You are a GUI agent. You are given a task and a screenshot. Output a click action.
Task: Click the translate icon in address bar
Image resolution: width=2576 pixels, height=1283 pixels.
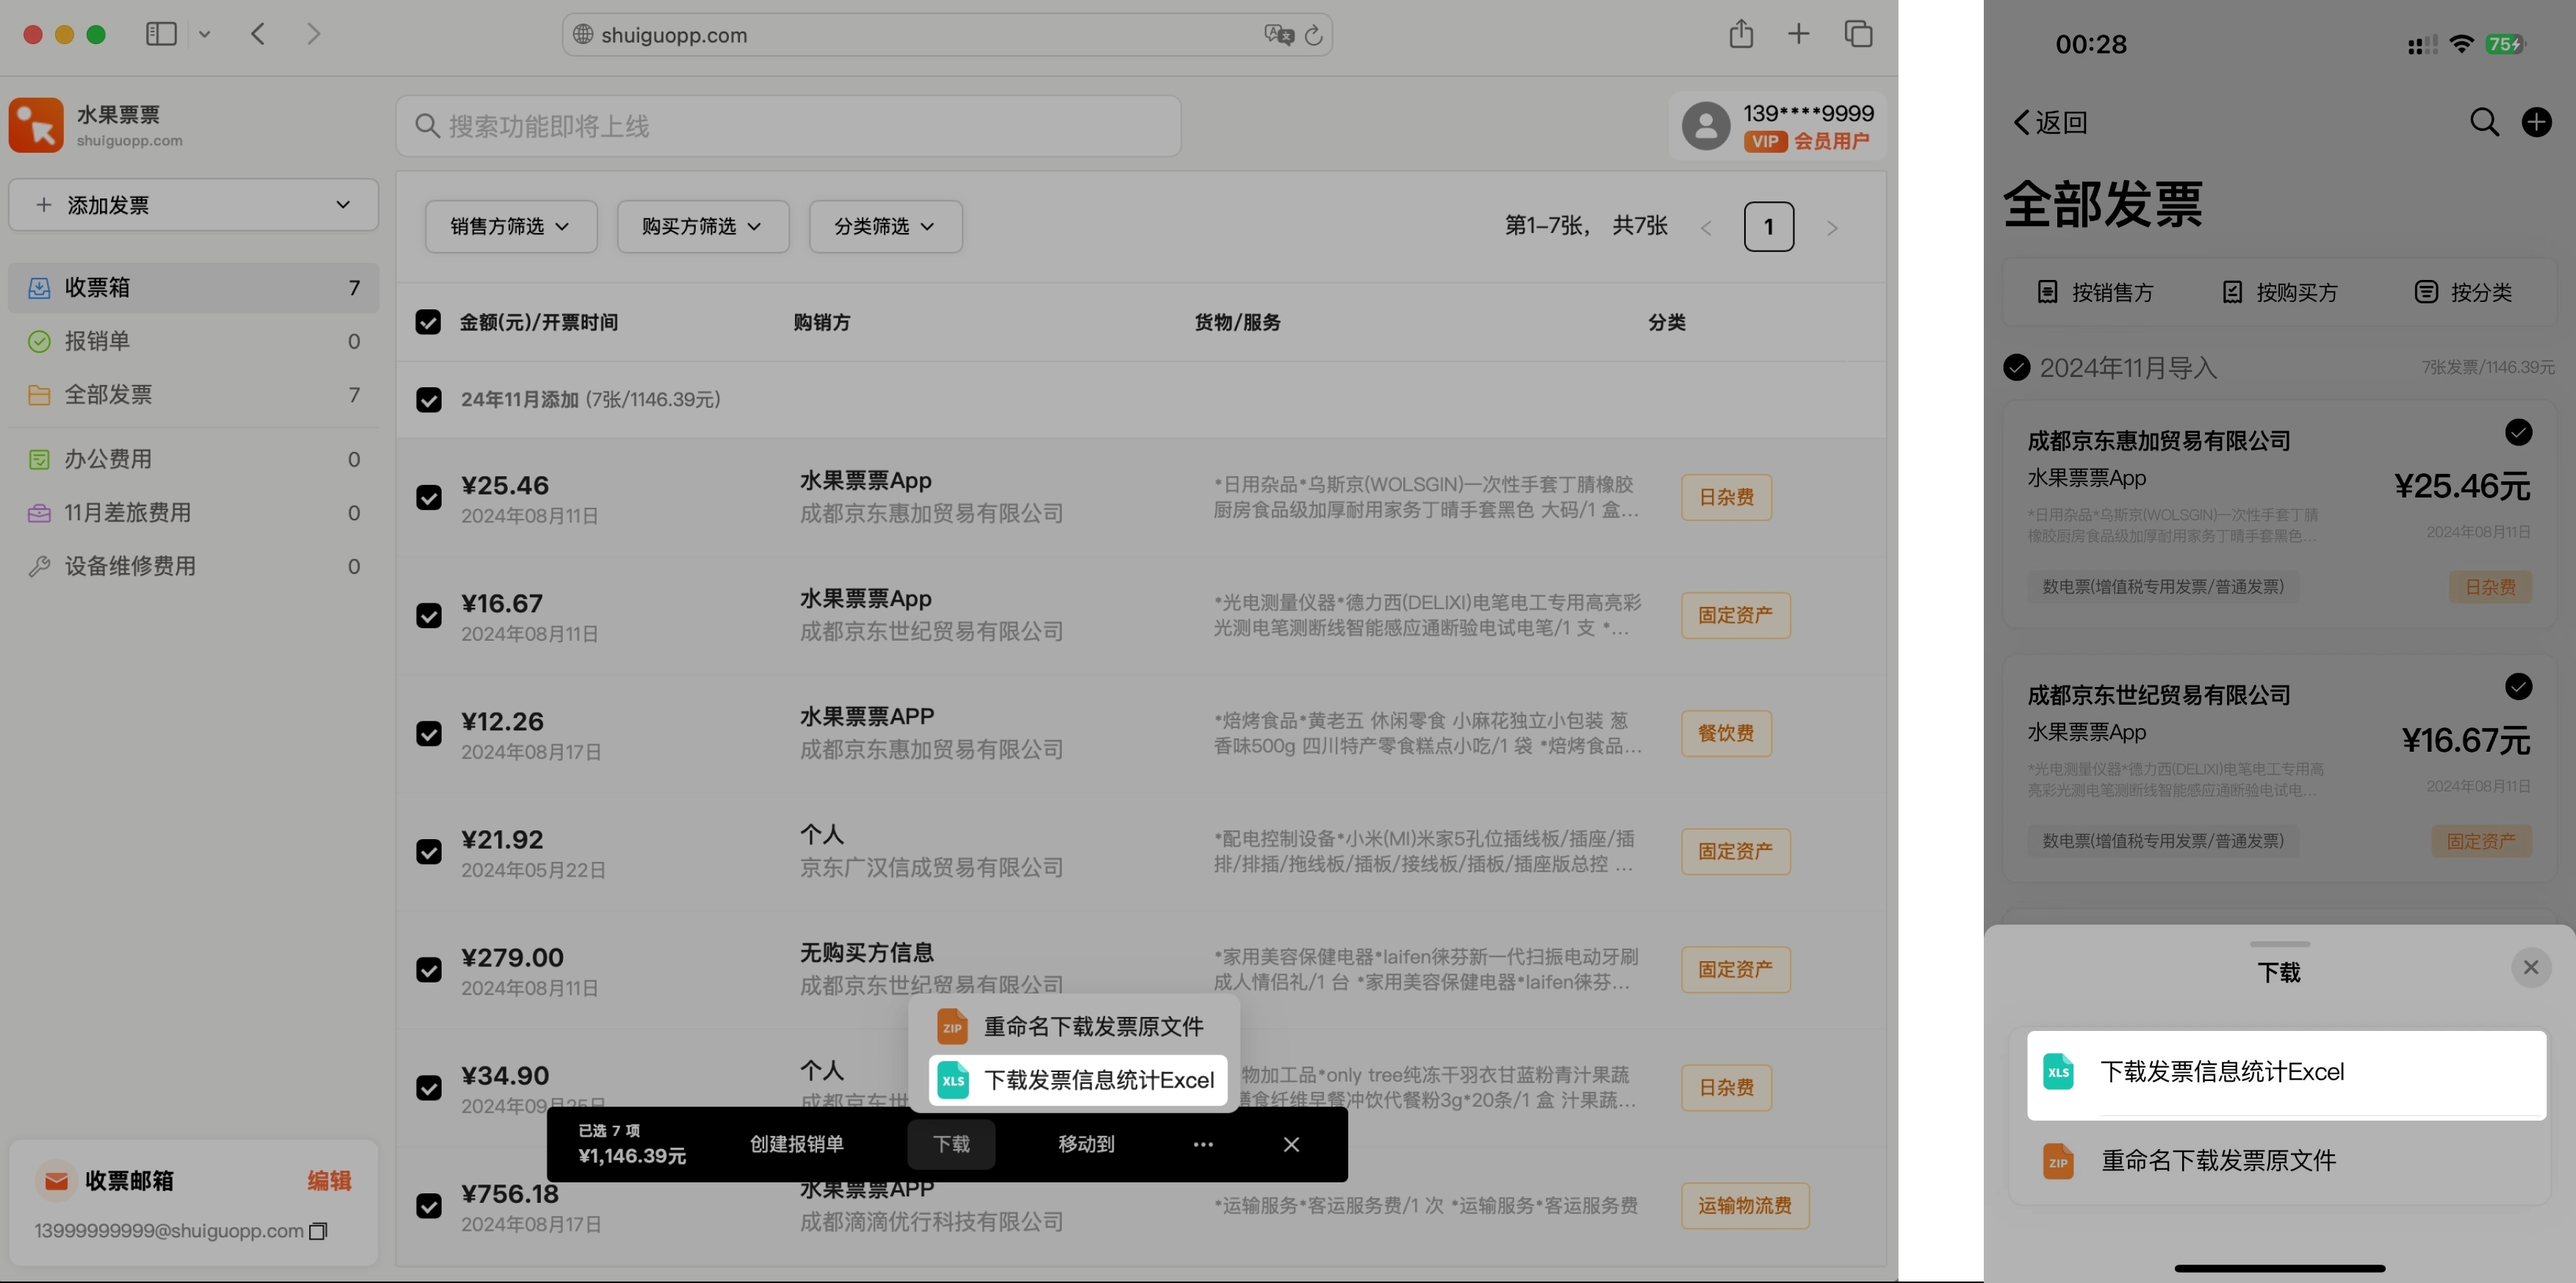click(x=1279, y=35)
